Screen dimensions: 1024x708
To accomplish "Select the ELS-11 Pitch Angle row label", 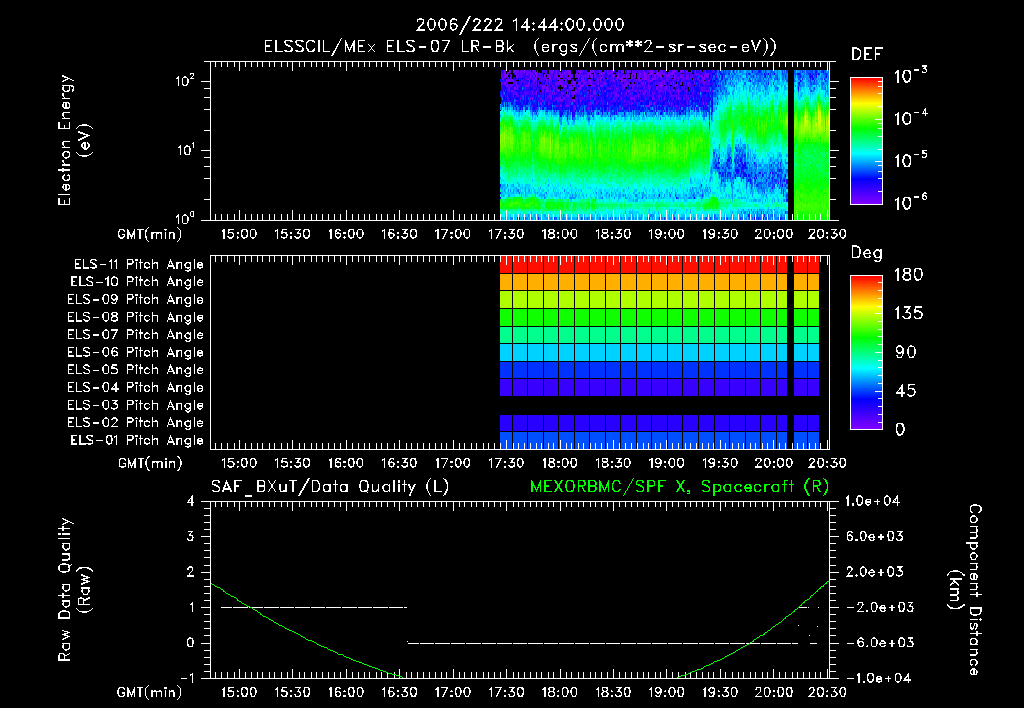I will click(138, 265).
